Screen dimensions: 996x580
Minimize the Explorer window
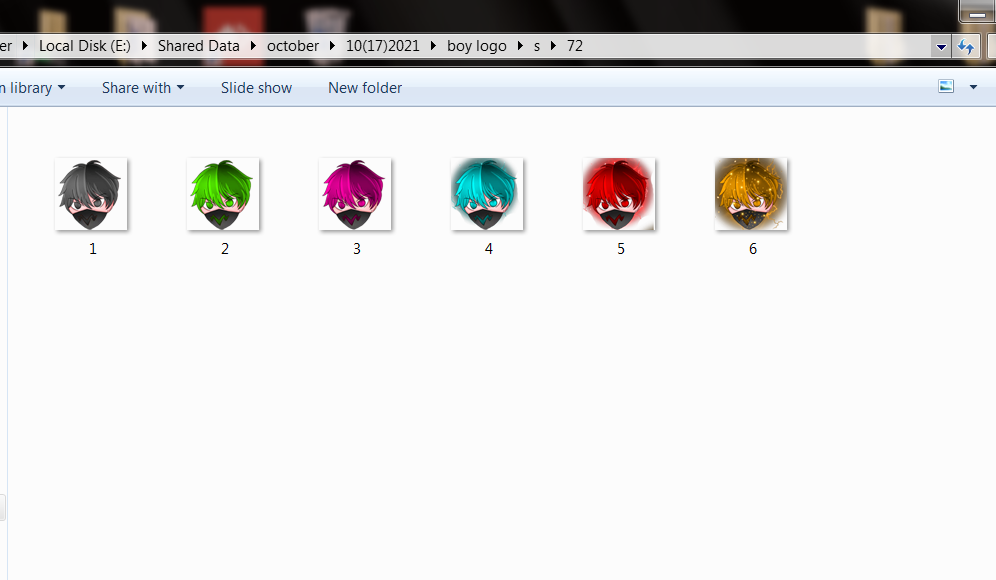[x=977, y=11]
